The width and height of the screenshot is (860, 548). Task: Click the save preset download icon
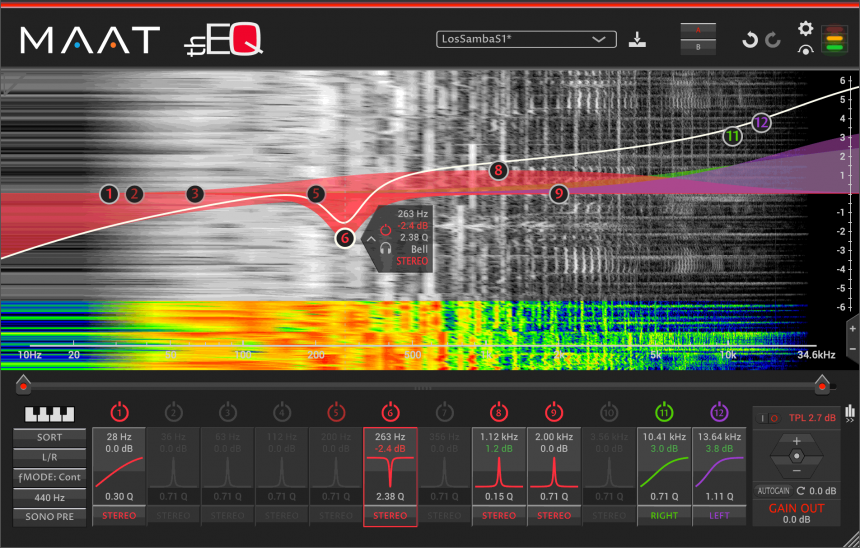point(639,40)
